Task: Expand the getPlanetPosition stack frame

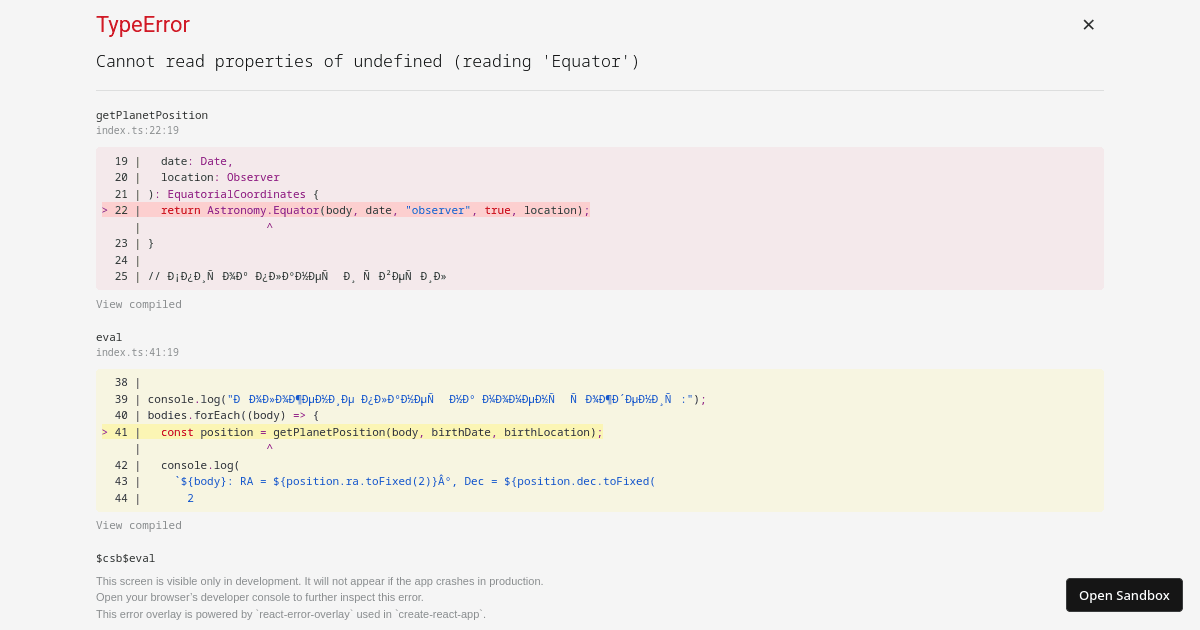Action: click(152, 114)
